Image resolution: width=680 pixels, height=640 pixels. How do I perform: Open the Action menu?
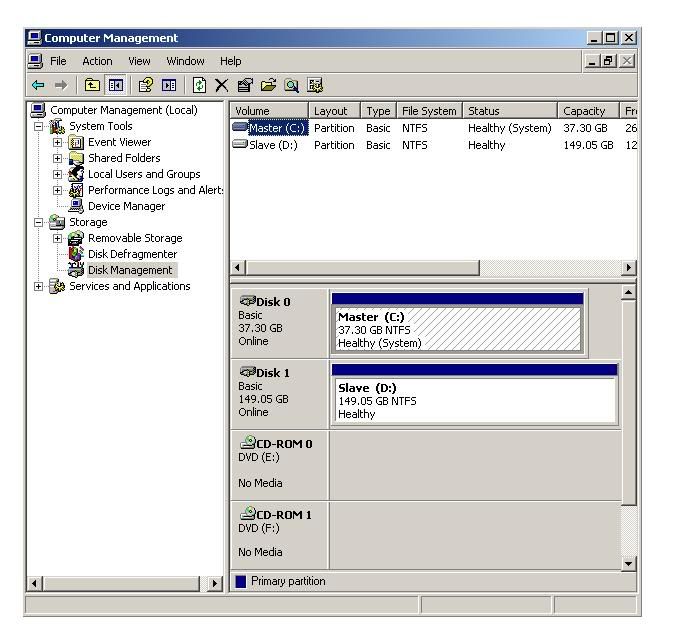tap(97, 61)
